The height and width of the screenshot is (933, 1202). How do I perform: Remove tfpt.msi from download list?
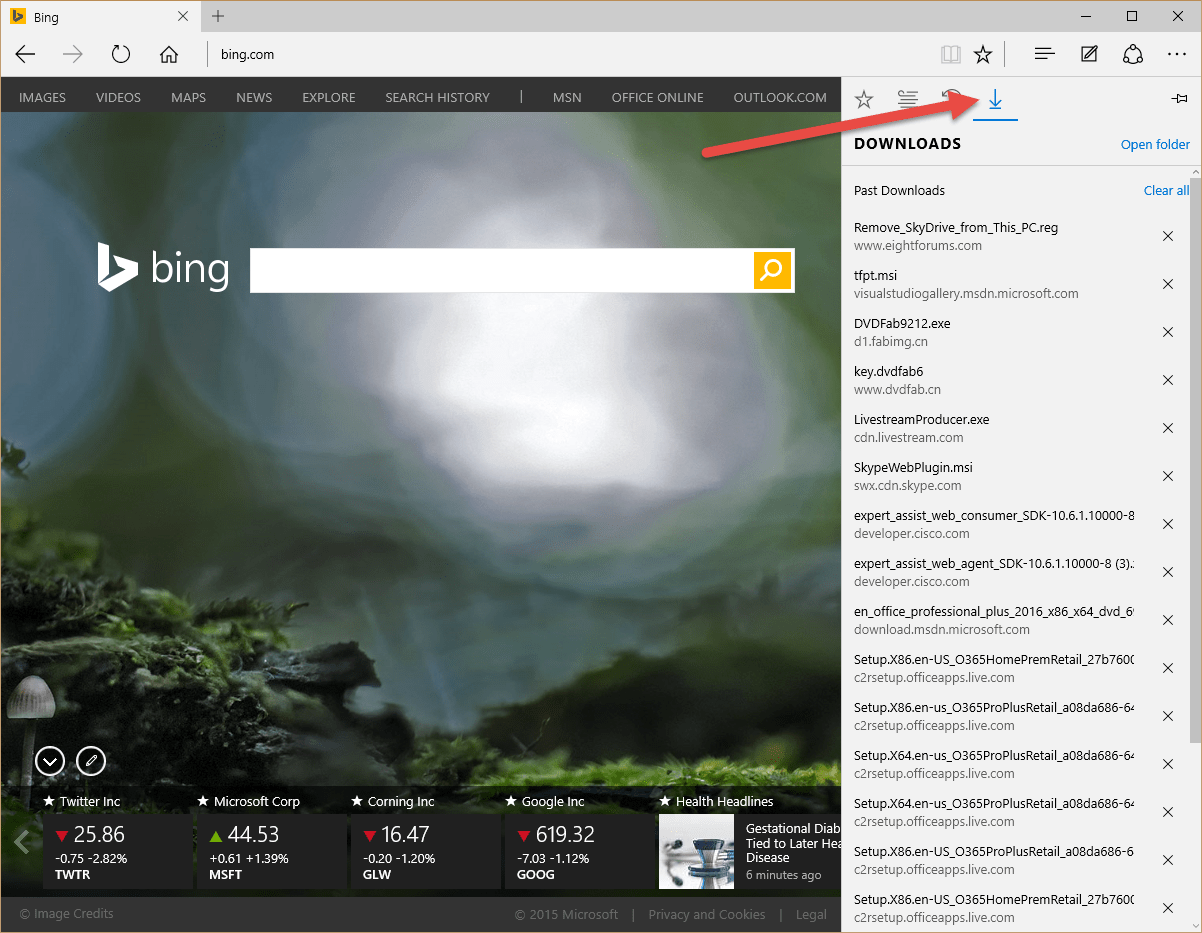[x=1167, y=284]
